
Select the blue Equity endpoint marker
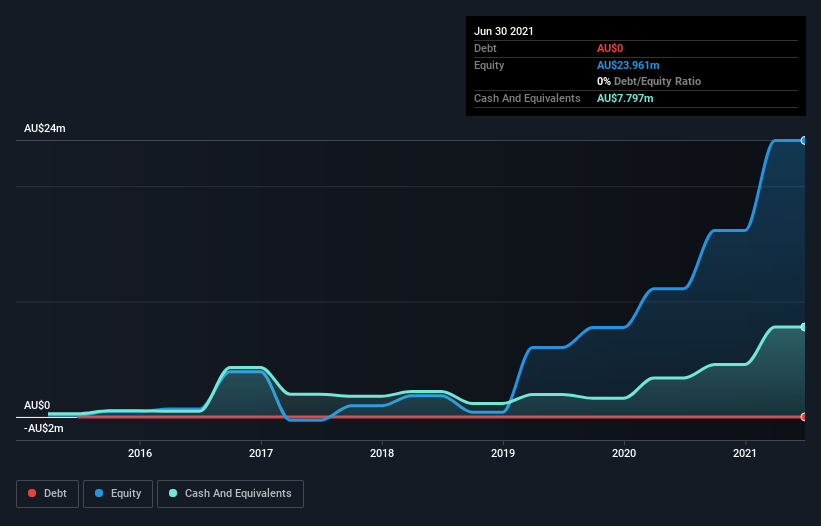pyautogui.click(x=804, y=141)
